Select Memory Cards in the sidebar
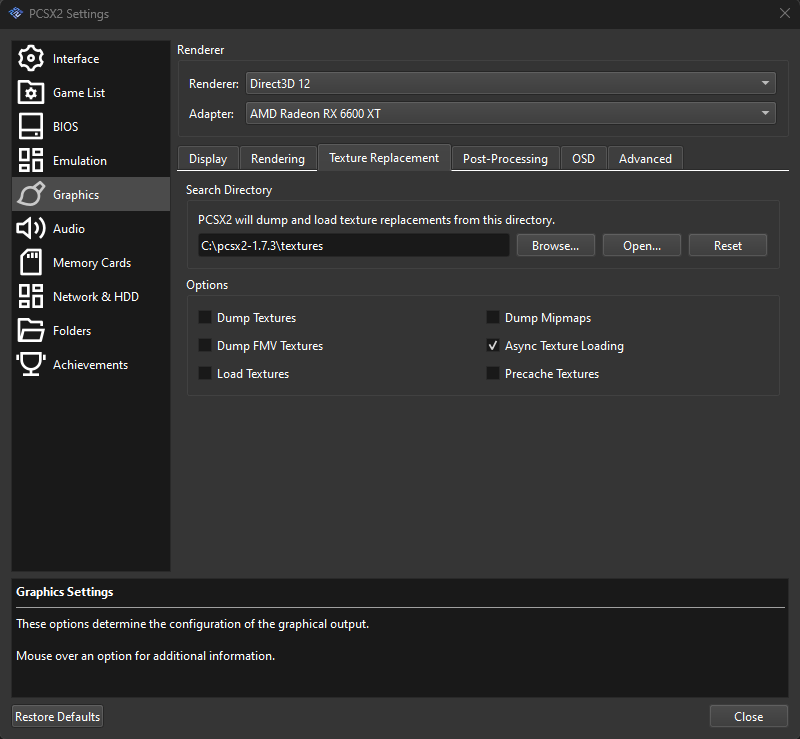Screen dimensions: 800x739 [92, 263]
